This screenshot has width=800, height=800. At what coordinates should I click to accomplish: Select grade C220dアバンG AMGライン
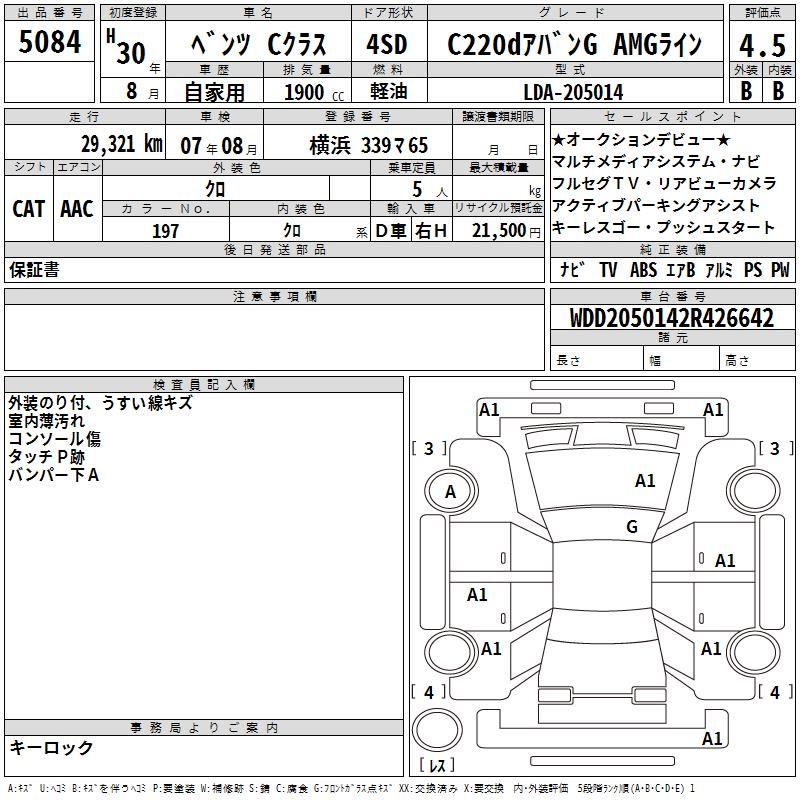click(x=574, y=44)
